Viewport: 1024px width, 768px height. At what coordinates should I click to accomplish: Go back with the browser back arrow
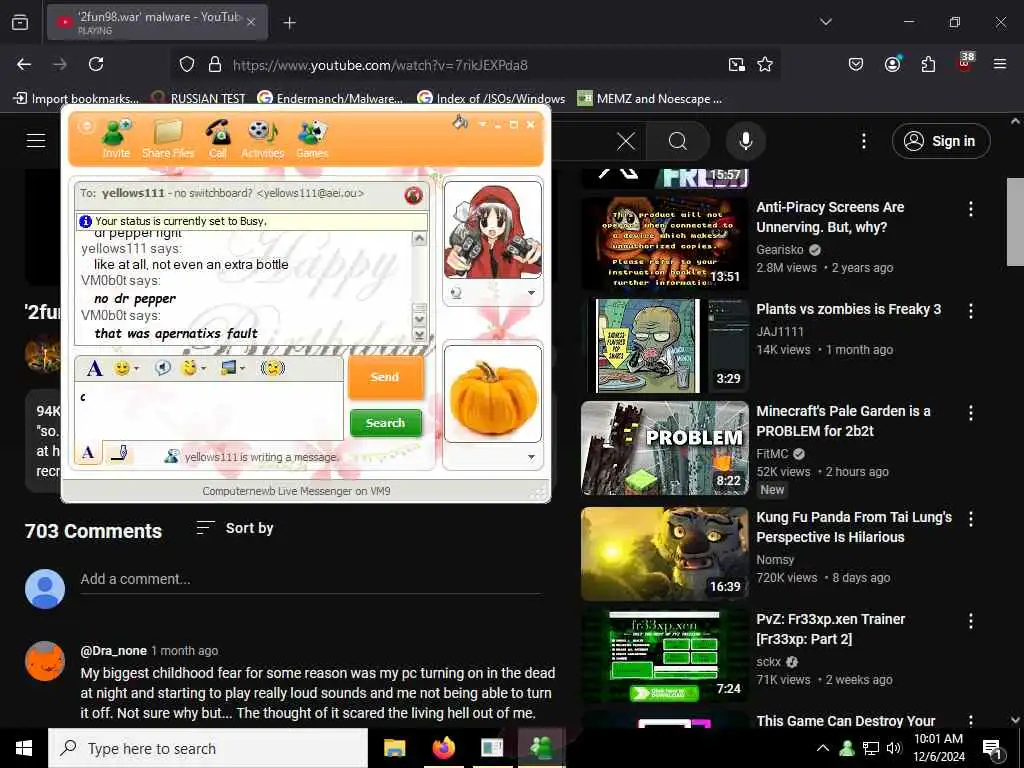coord(24,64)
